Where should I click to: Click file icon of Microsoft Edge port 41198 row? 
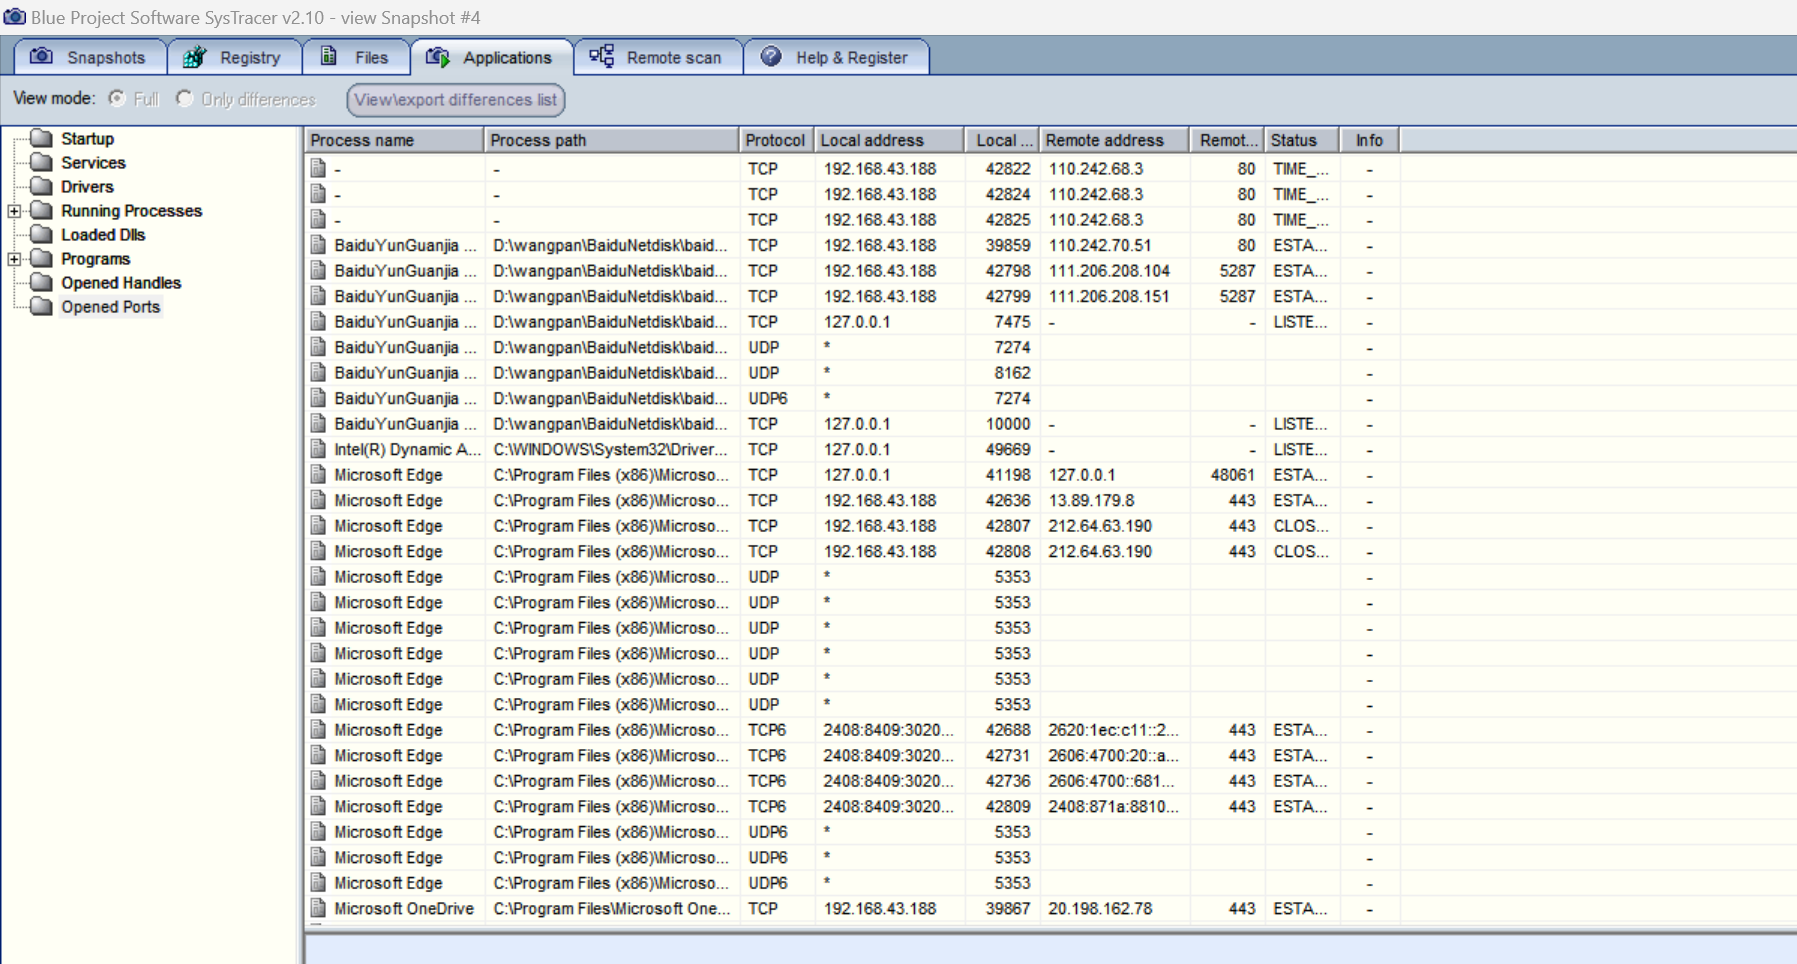[318, 474]
